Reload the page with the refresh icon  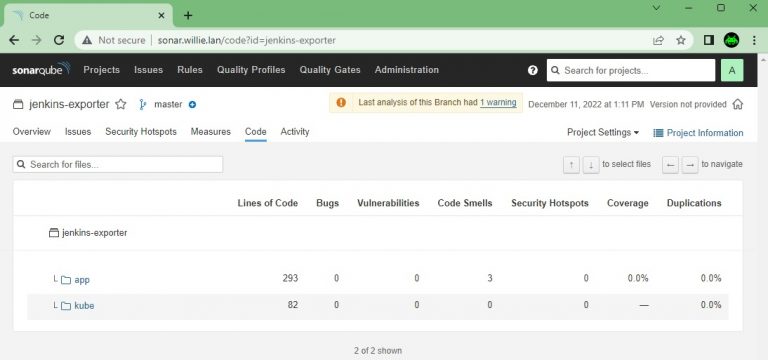pos(59,40)
